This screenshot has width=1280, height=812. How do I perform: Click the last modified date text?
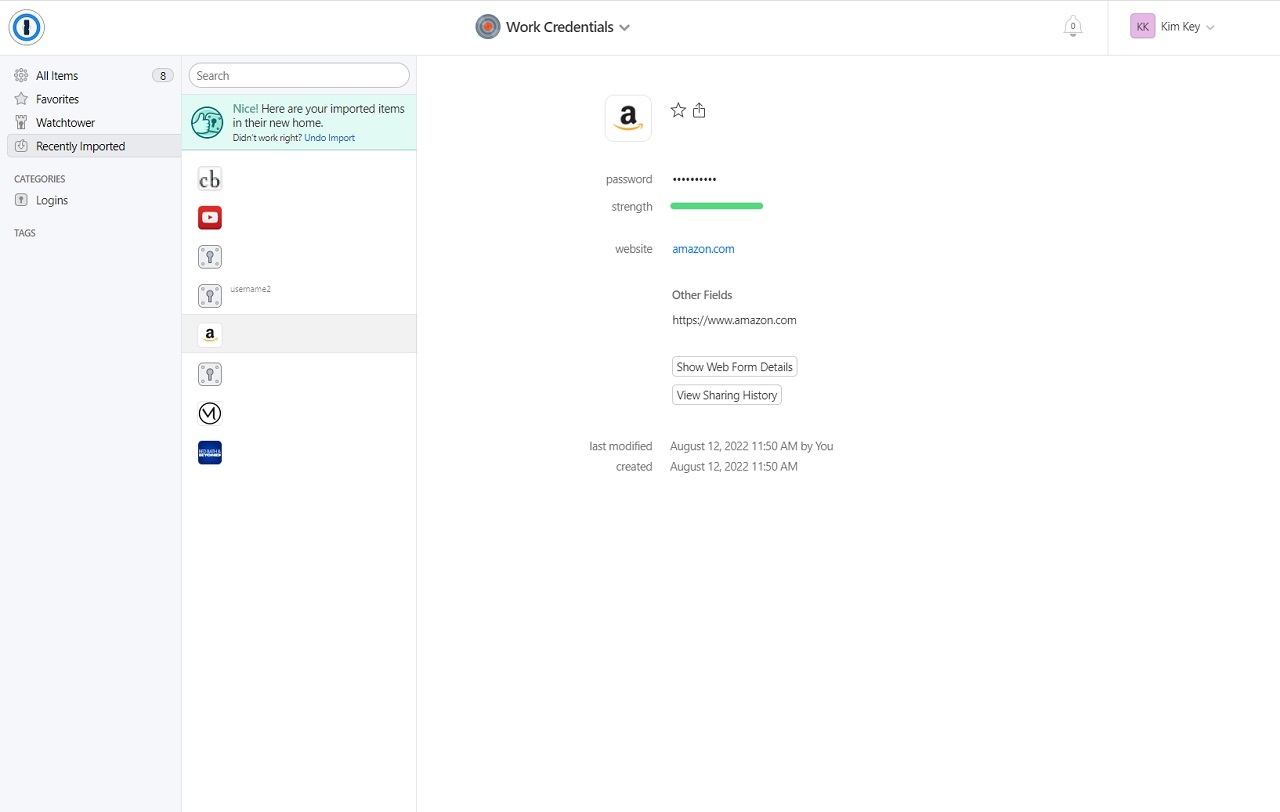[x=751, y=446]
